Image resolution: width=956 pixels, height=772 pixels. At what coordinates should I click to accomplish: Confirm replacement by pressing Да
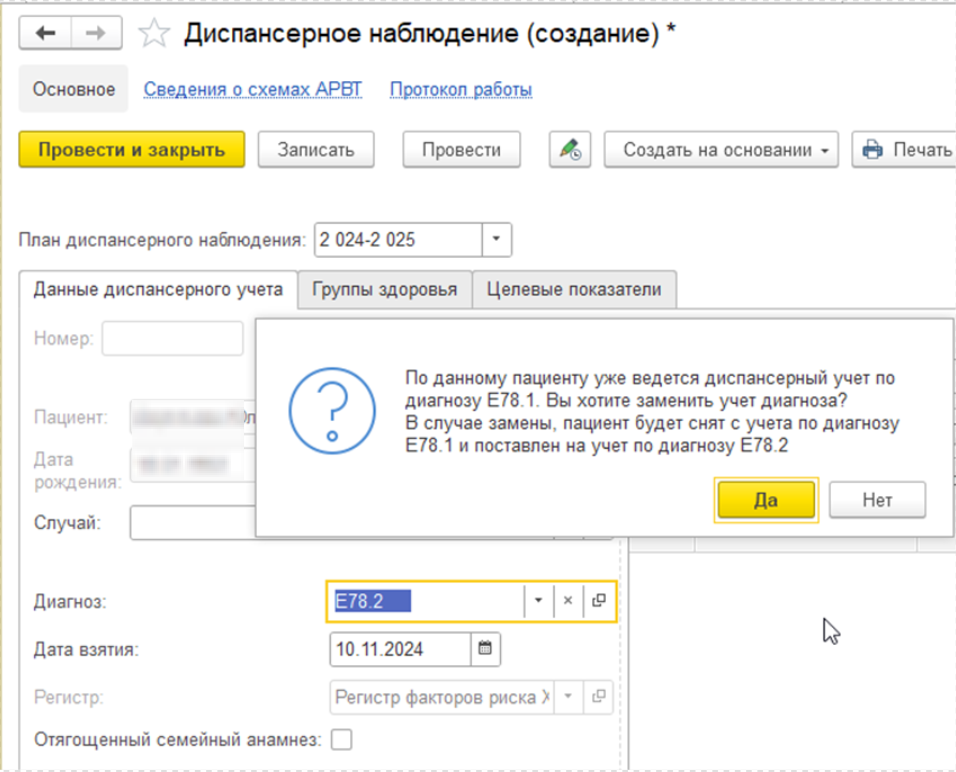click(766, 500)
